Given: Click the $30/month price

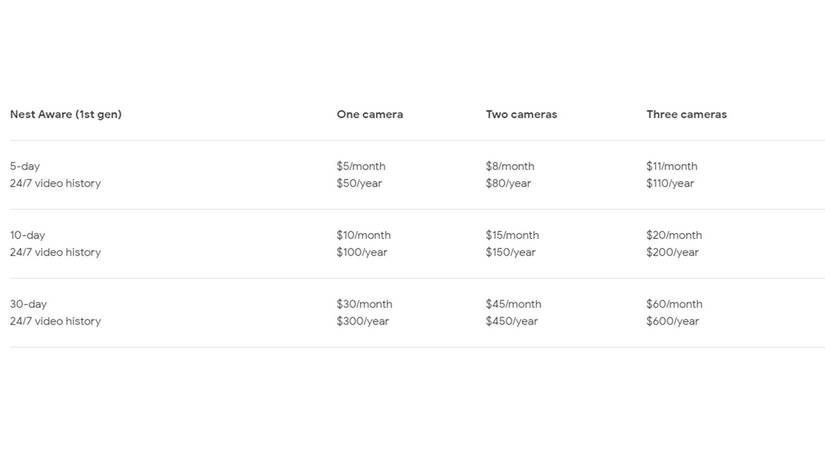Looking at the screenshot, I should pos(364,304).
